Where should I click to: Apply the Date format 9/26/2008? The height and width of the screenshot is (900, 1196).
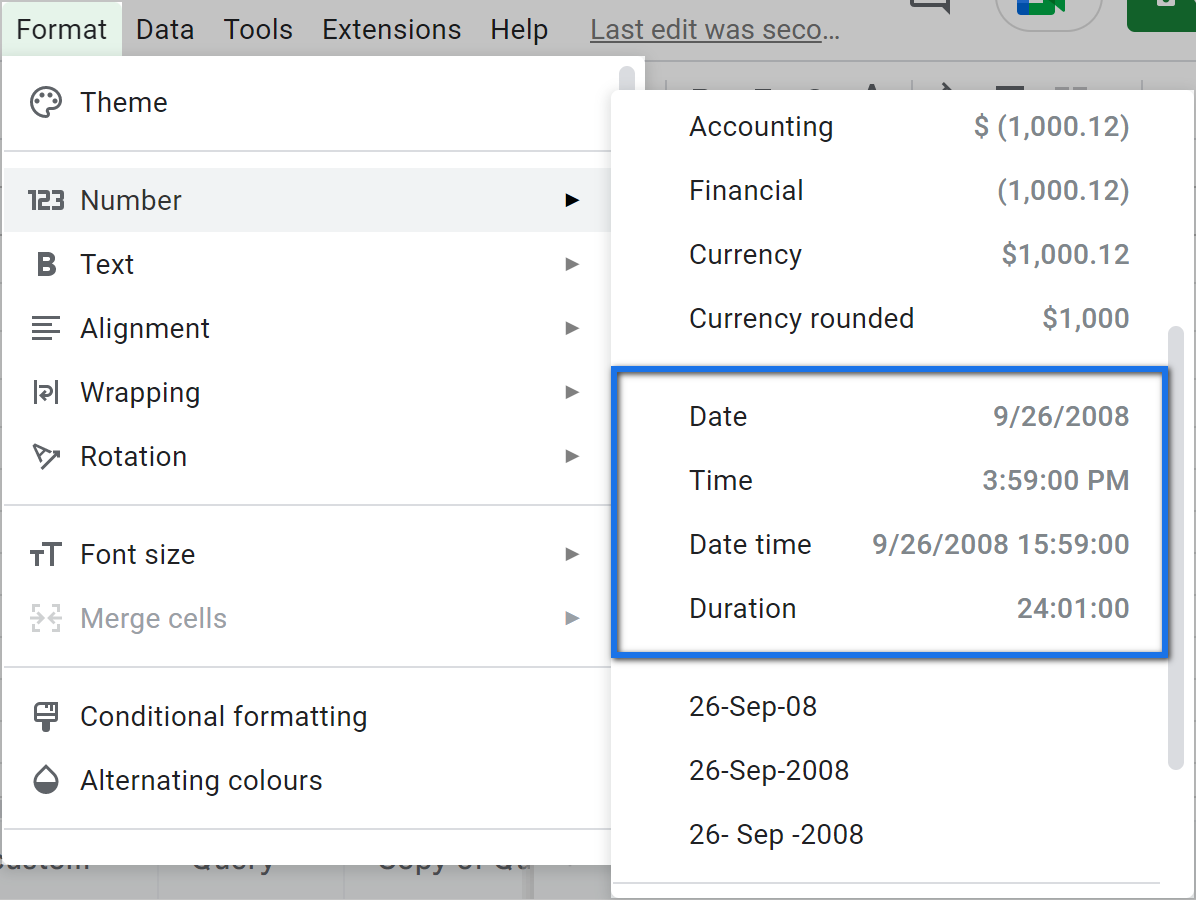click(x=889, y=416)
